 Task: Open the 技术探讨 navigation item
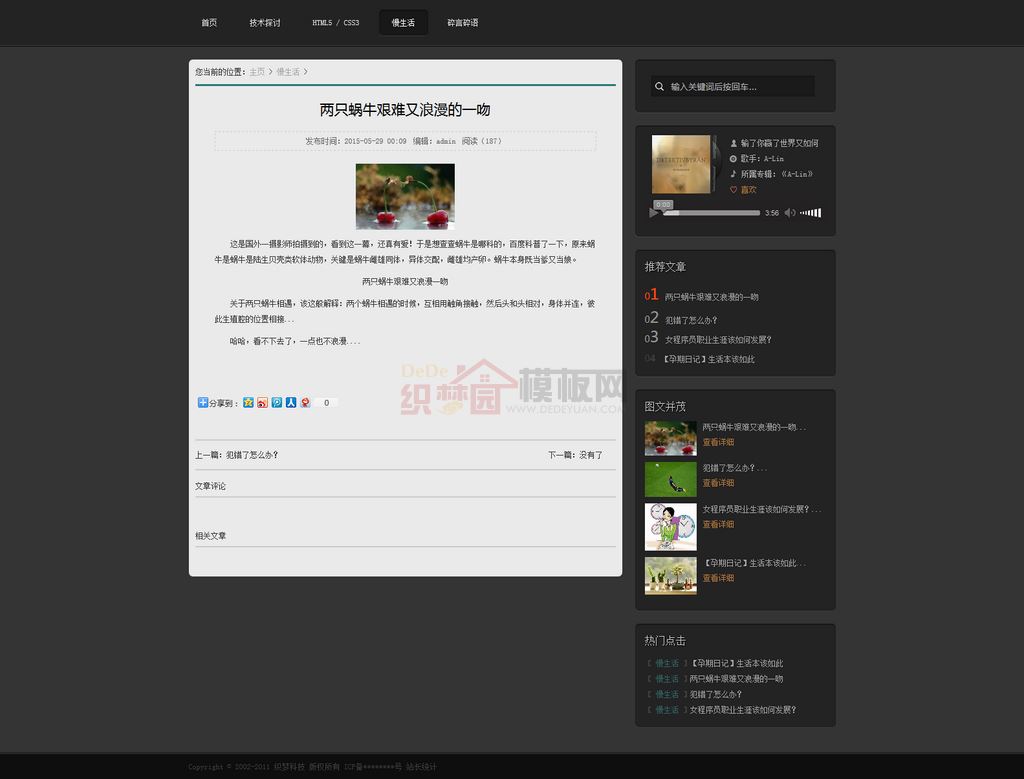265,22
